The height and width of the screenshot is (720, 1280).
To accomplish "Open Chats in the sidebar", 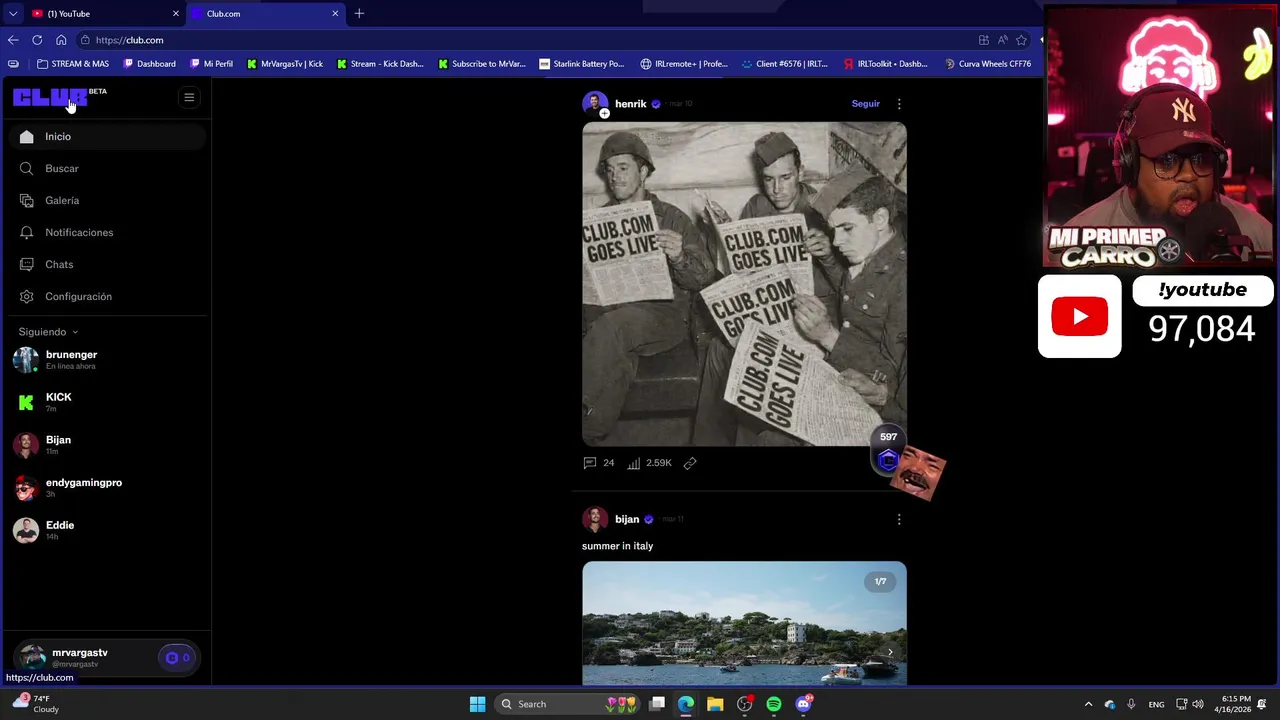I will pos(105,264).
